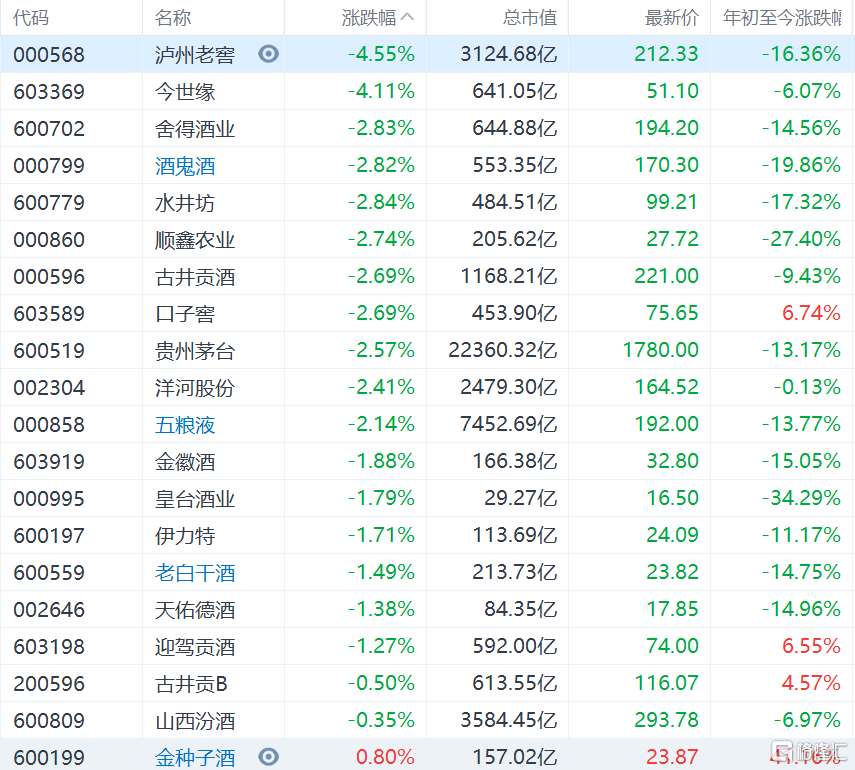
Task: Click 老白干酒's latest price 23.82
Action: click(x=672, y=572)
